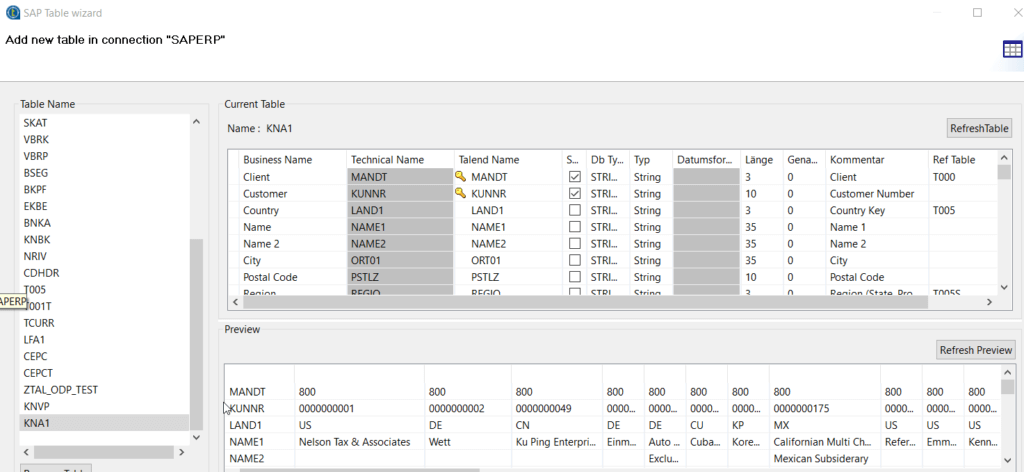Click the Table Name list vertical scrollbar thumb
This screenshot has width=1024, height=472.
click(x=196, y=334)
